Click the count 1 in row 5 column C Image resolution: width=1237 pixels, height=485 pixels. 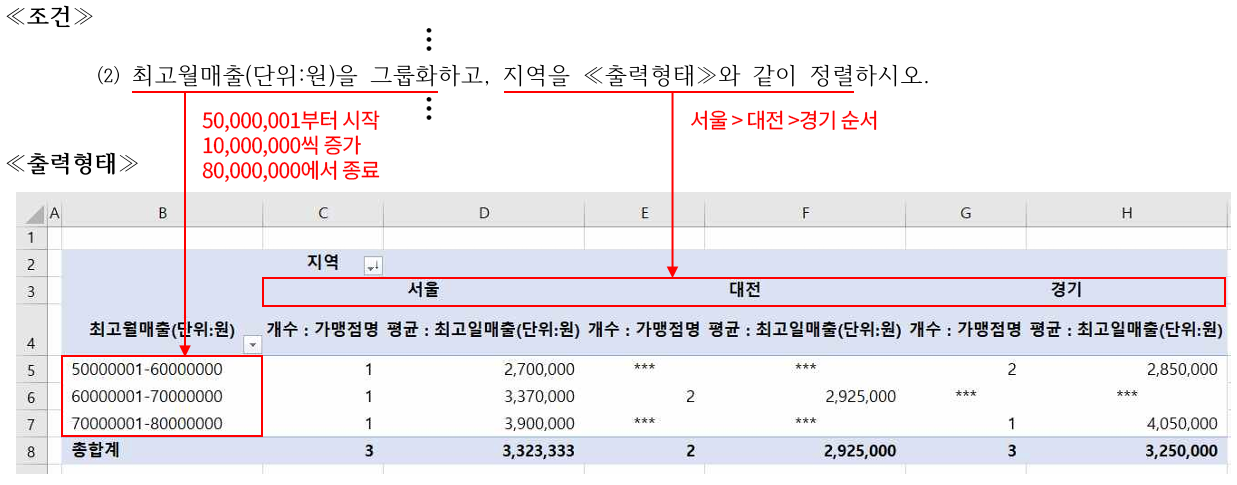coord(369,370)
